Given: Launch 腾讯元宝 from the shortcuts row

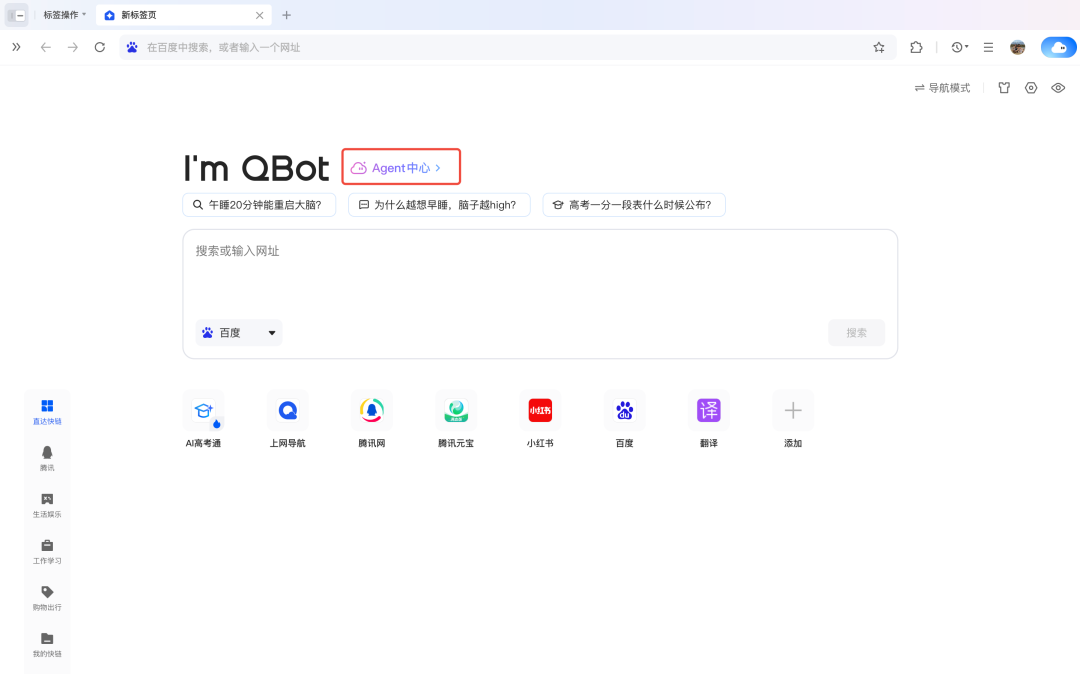Looking at the screenshot, I should pos(456,417).
